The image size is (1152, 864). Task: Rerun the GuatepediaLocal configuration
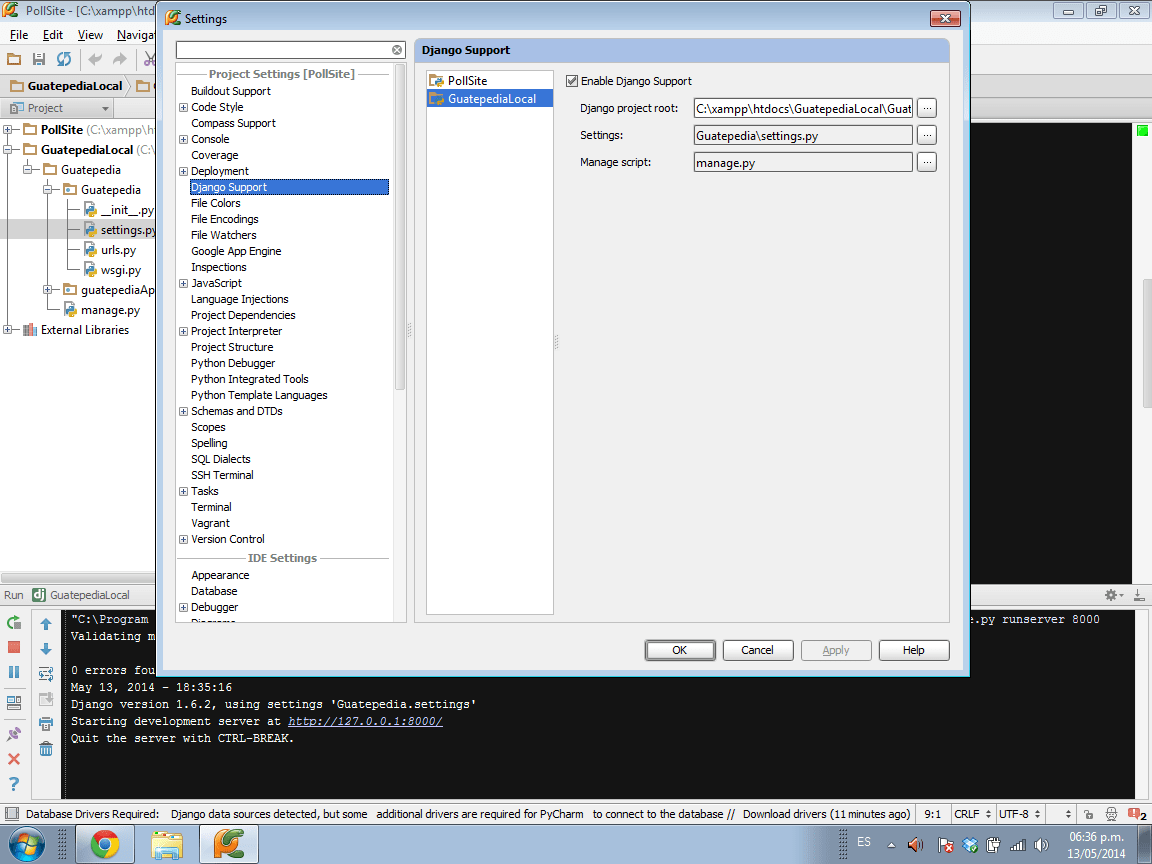coord(14,622)
